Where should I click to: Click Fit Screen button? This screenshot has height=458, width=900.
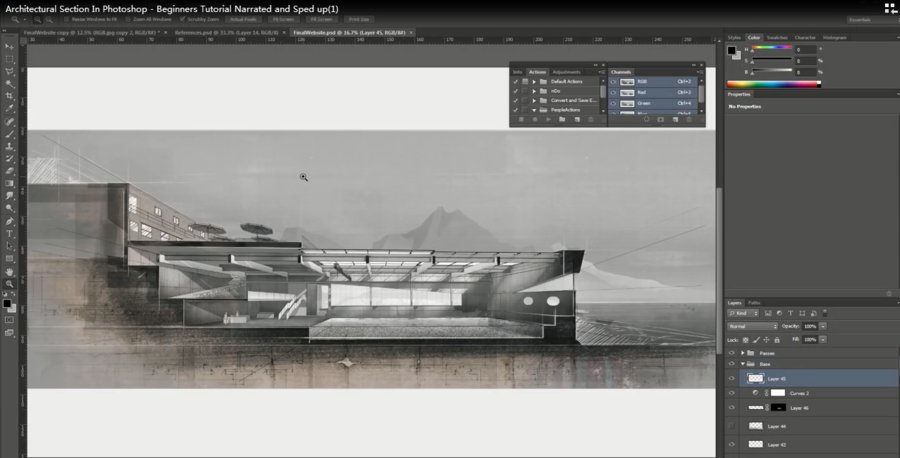[x=284, y=20]
